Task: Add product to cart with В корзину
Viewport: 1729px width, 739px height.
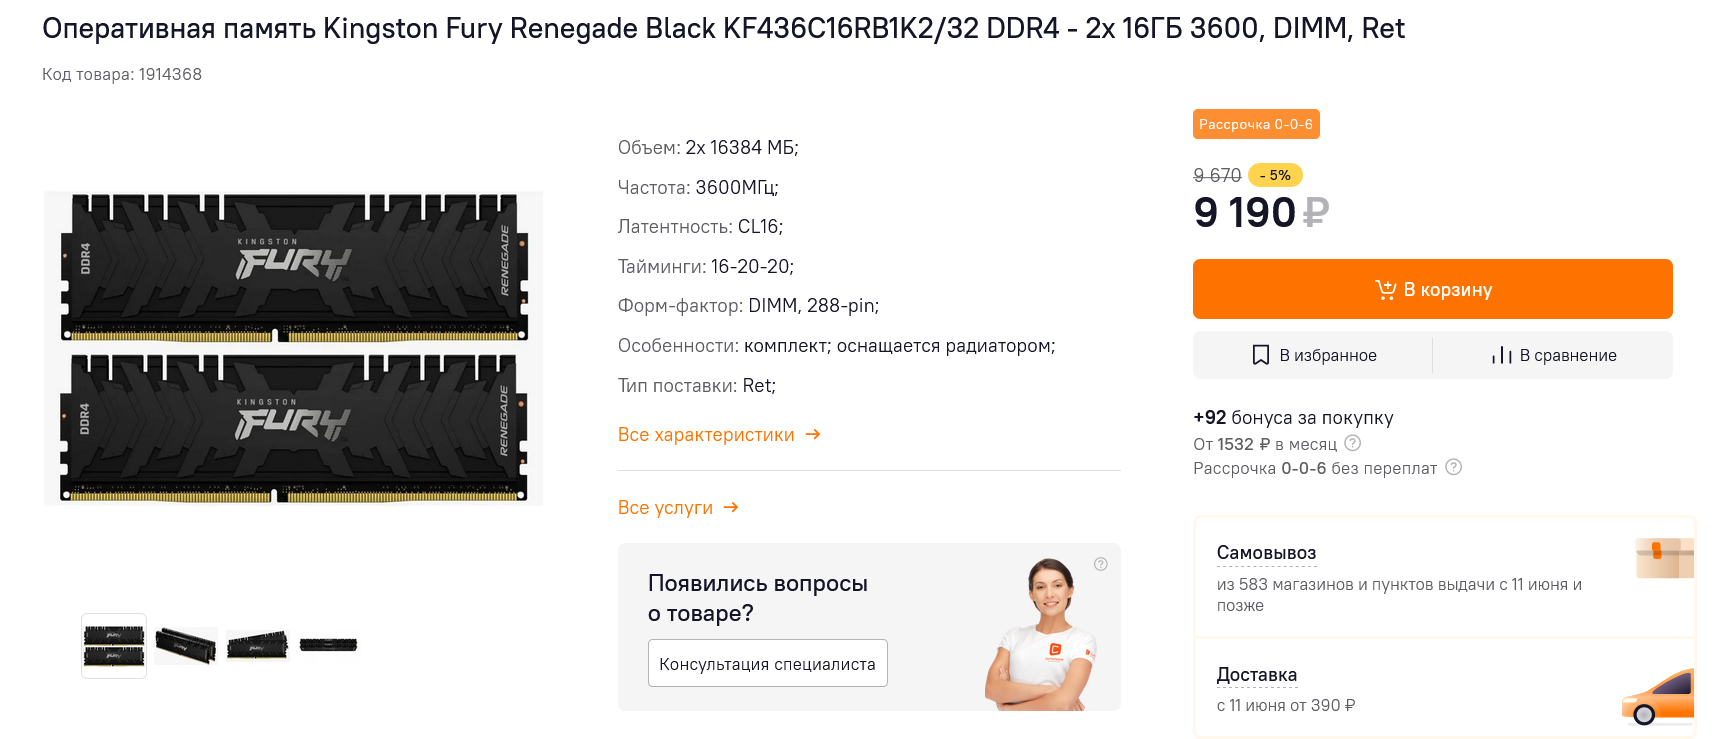Action: (x=1432, y=289)
